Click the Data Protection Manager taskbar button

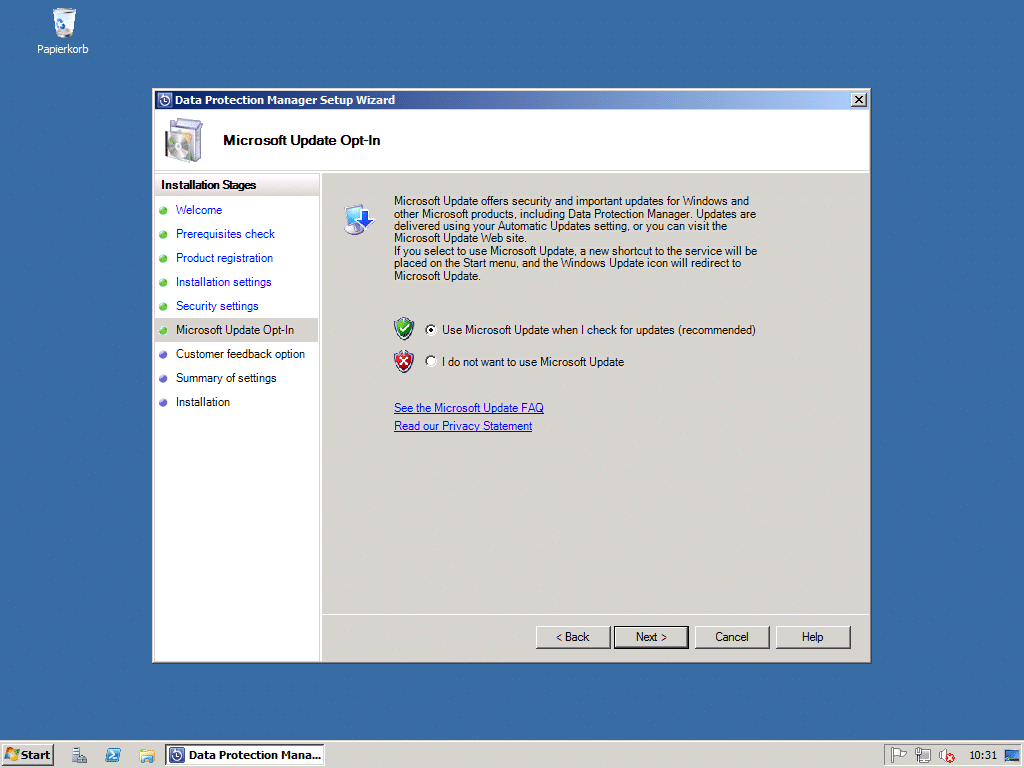[x=245, y=755]
